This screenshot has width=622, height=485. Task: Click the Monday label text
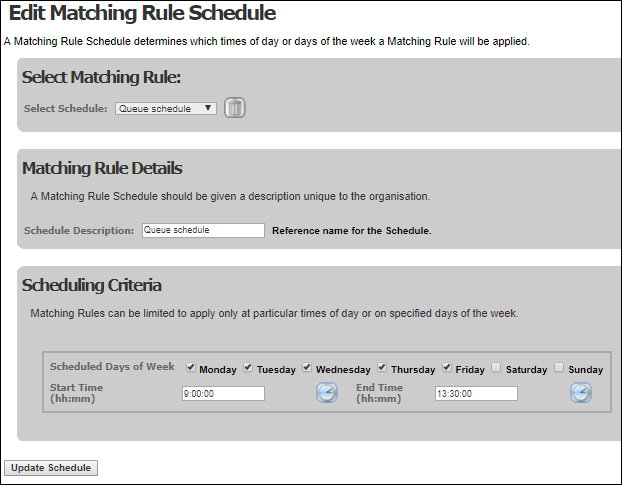(218, 370)
